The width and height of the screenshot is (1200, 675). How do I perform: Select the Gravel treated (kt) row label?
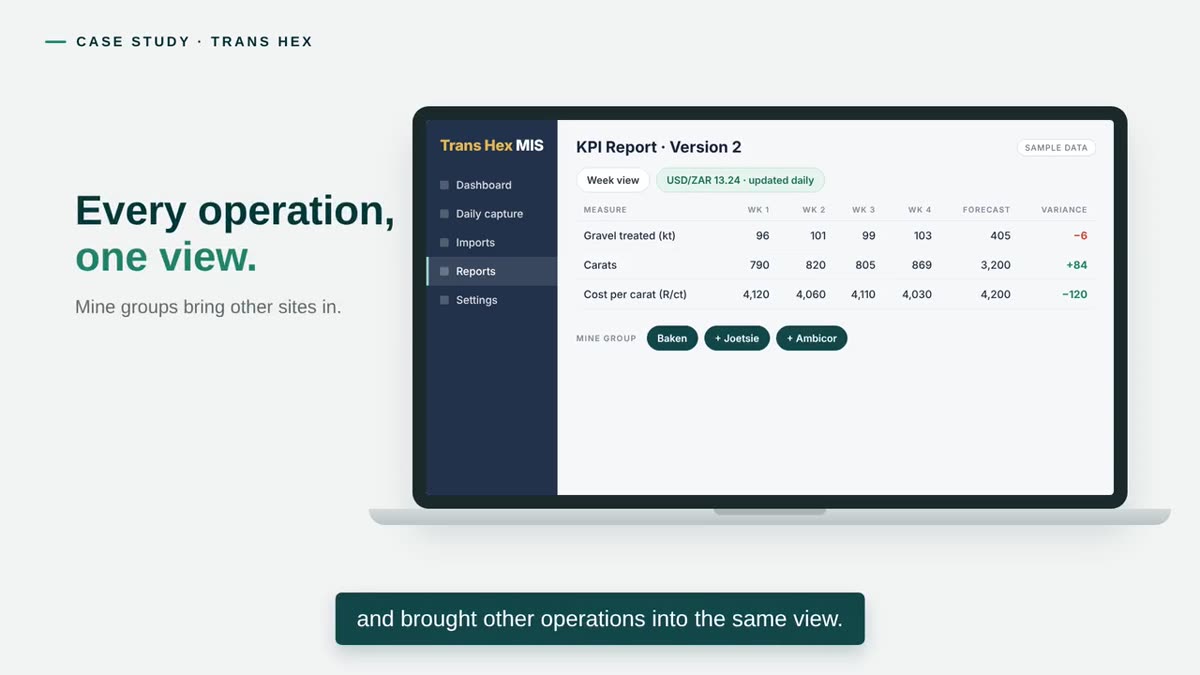[x=630, y=236]
